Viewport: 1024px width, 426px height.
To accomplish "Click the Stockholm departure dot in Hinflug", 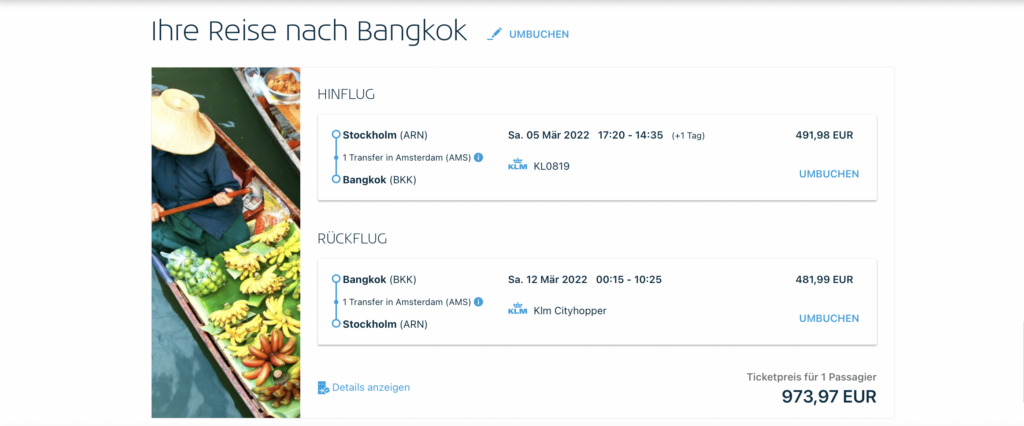I will [x=336, y=135].
